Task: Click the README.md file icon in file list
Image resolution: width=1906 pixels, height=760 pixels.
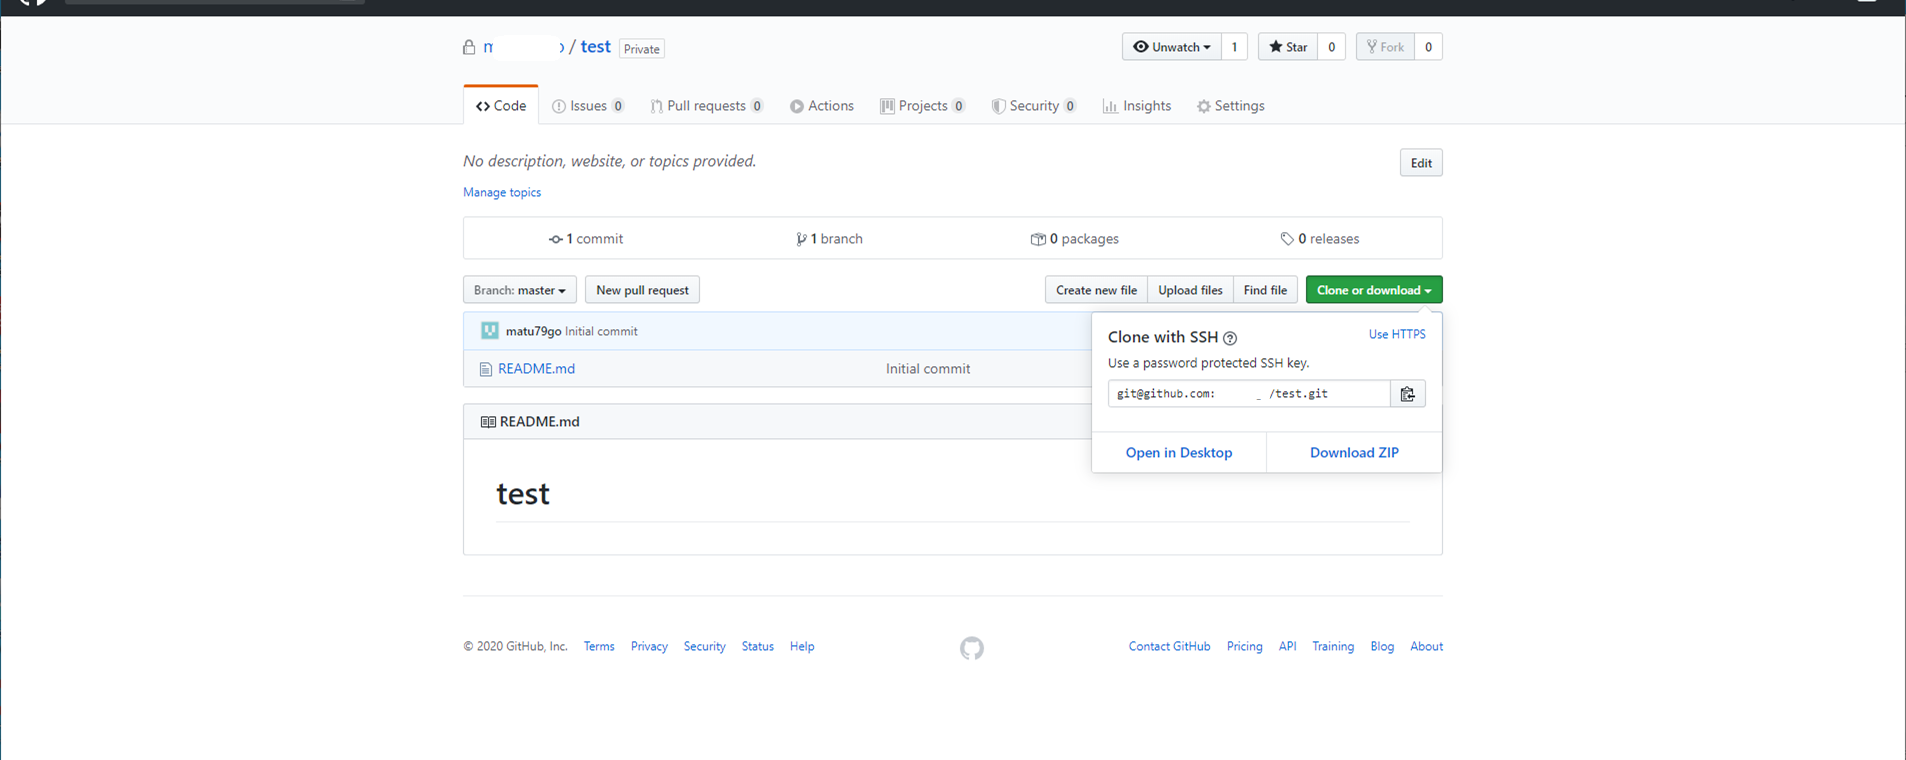Action: 485,369
